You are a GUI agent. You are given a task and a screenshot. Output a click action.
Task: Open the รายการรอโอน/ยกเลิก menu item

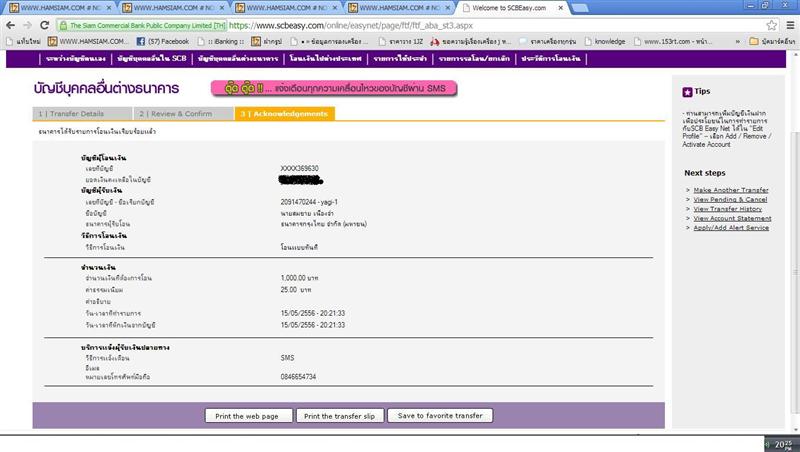point(474,59)
